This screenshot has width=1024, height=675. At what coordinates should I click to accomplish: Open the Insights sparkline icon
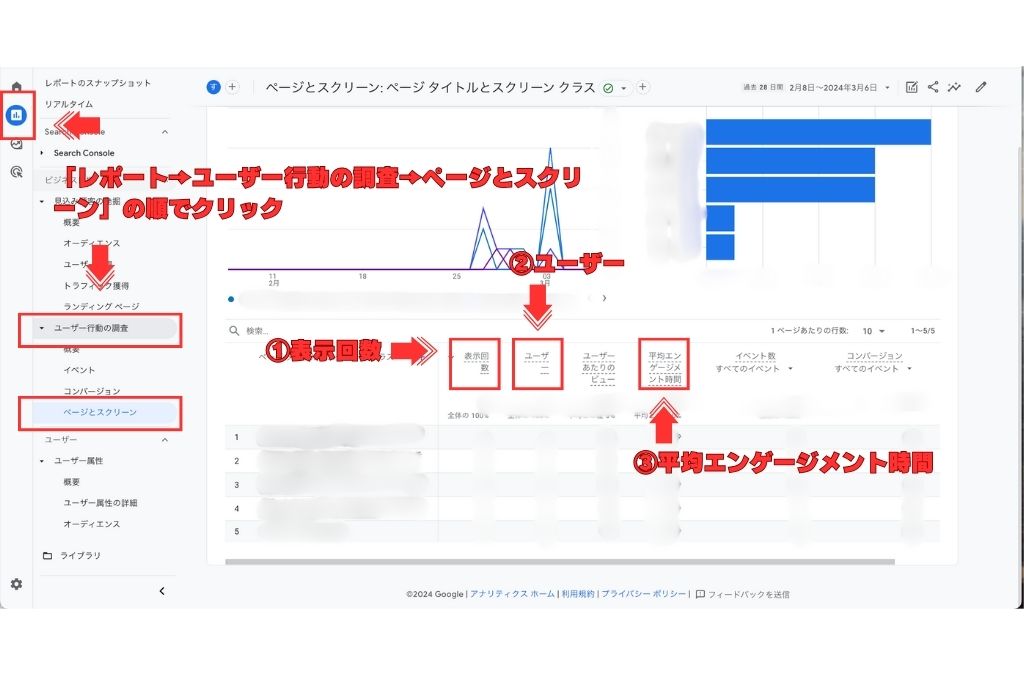pyautogui.click(x=956, y=87)
